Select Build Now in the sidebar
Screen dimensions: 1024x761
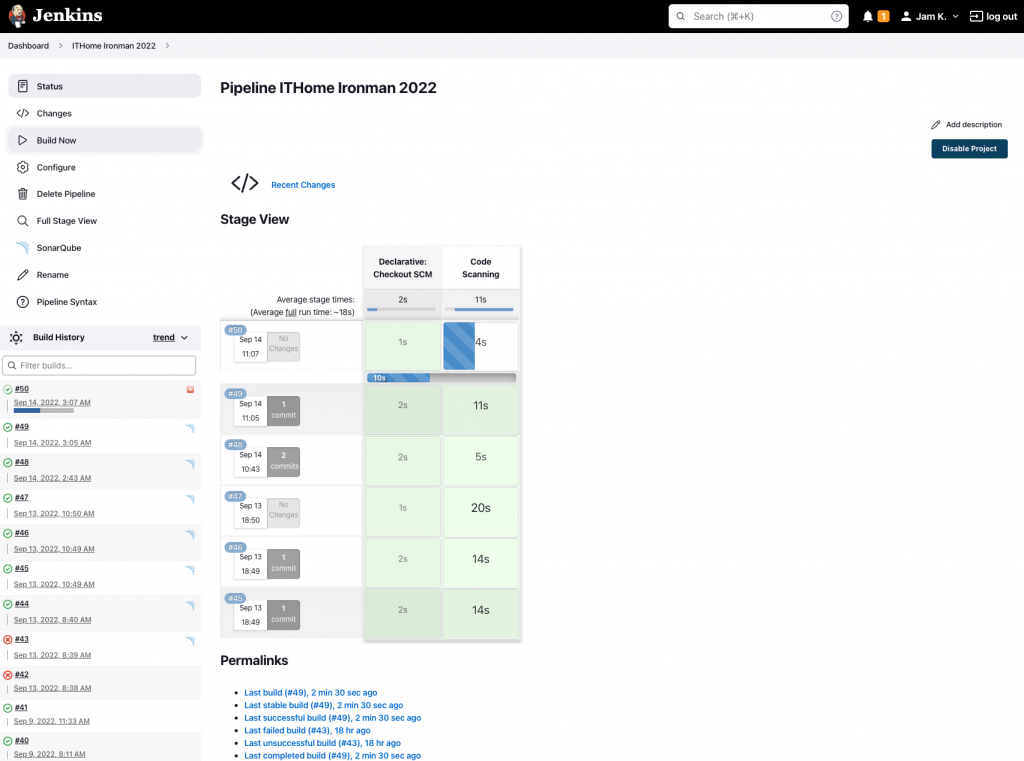pos(104,140)
